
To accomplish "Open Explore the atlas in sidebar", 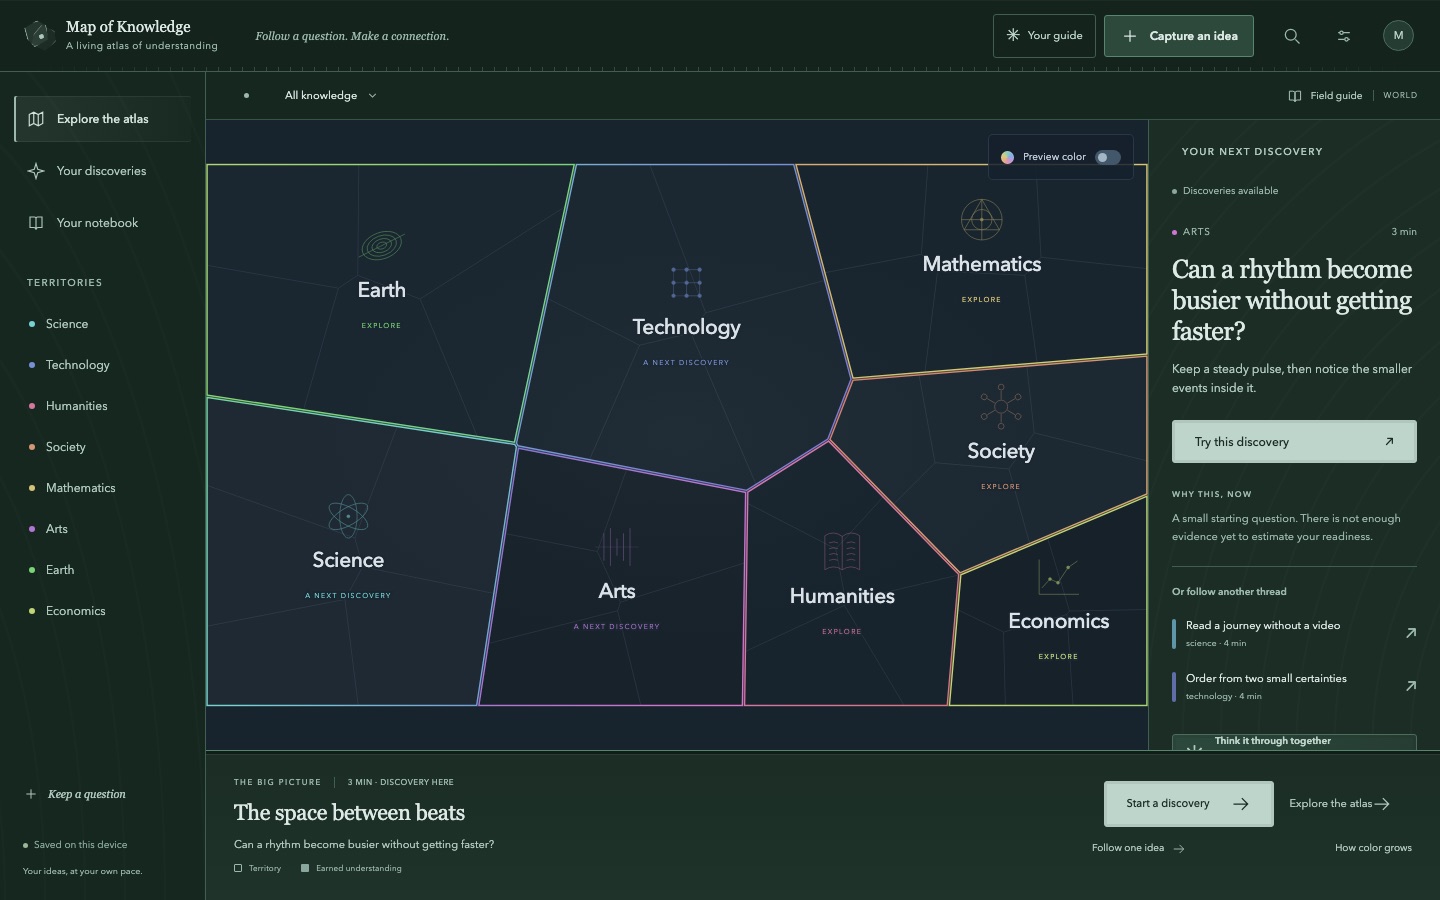I will [102, 119].
